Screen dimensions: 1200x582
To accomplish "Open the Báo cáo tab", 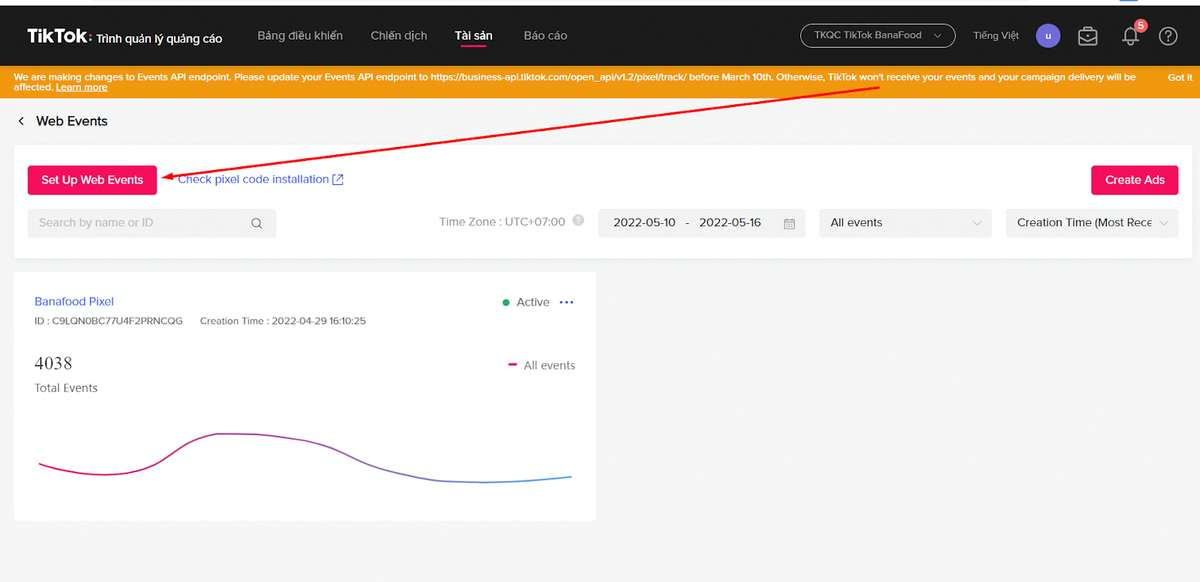I will [545, 36].
